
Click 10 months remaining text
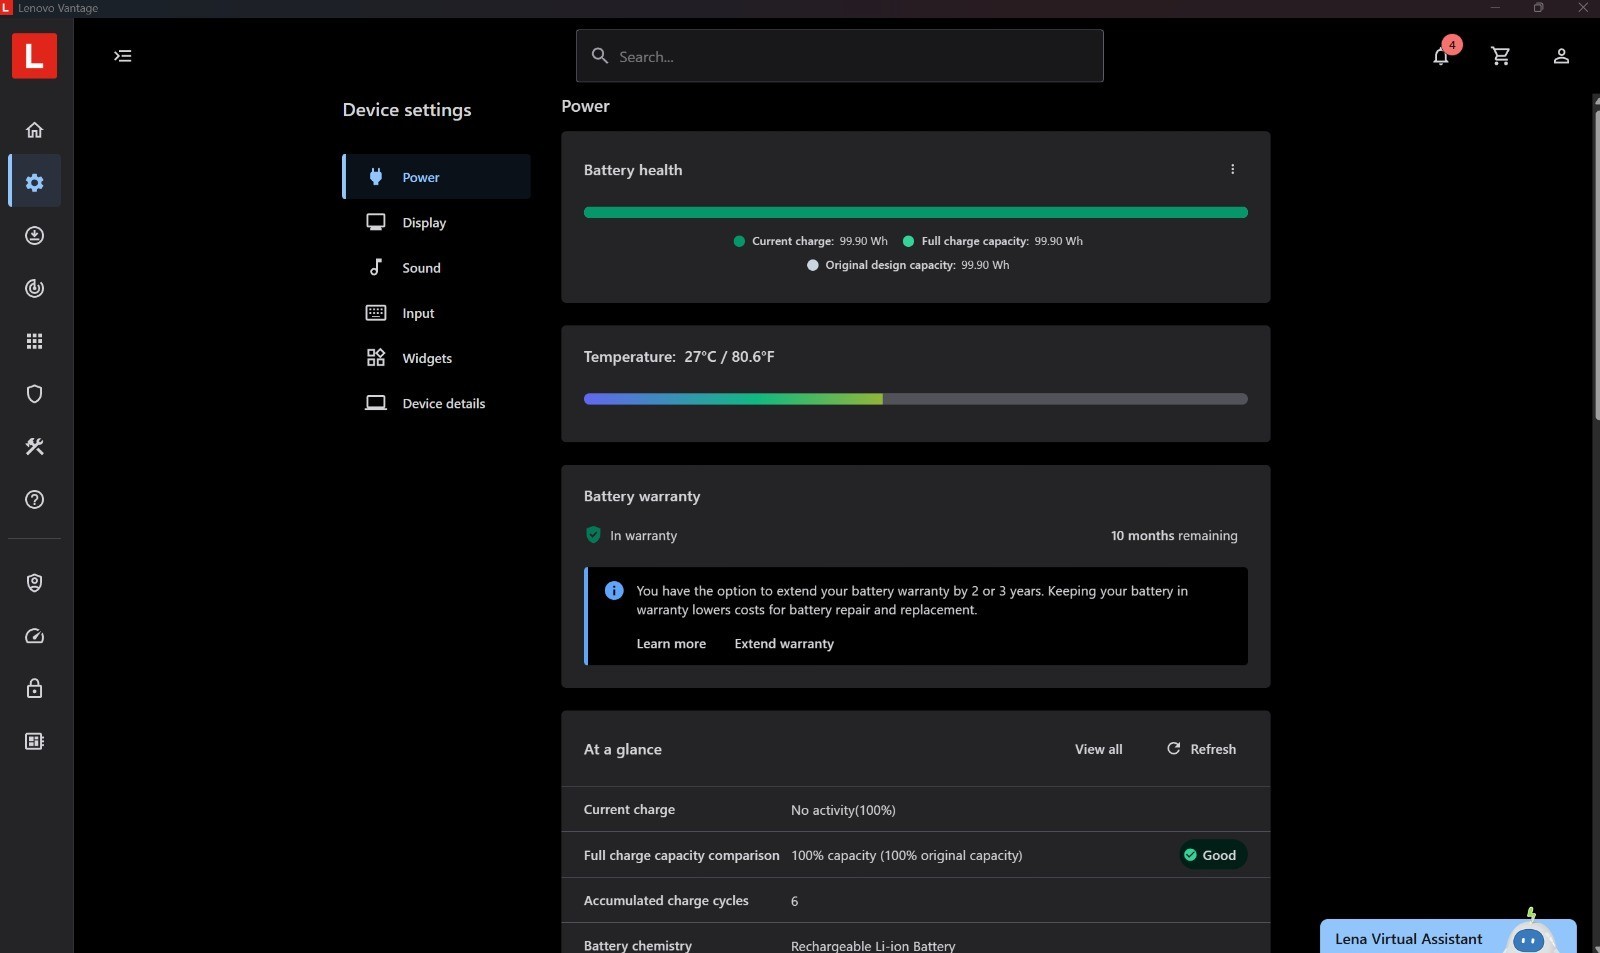click(x=1174, y=536)
